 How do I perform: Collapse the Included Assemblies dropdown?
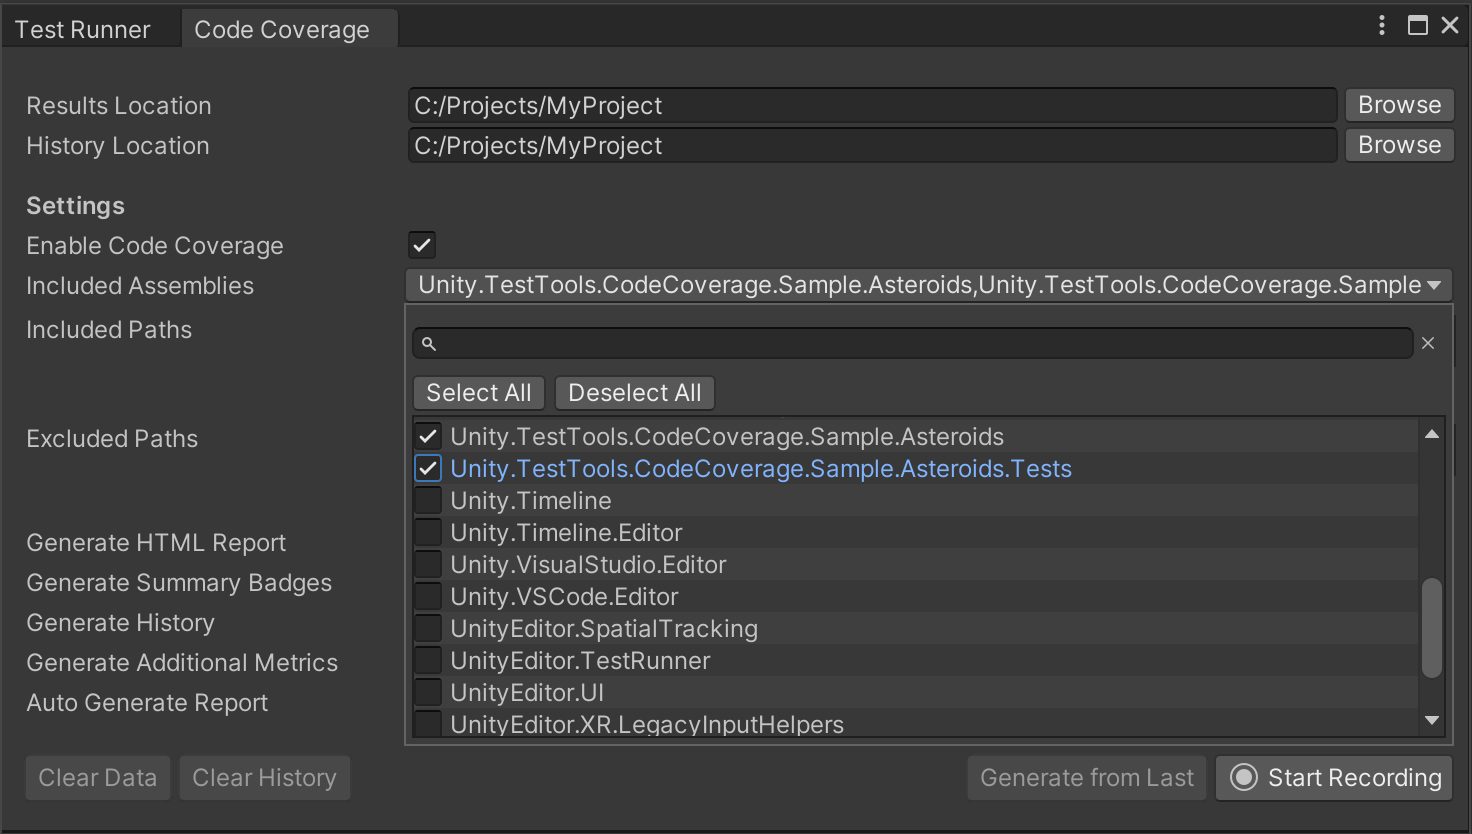1434,286
